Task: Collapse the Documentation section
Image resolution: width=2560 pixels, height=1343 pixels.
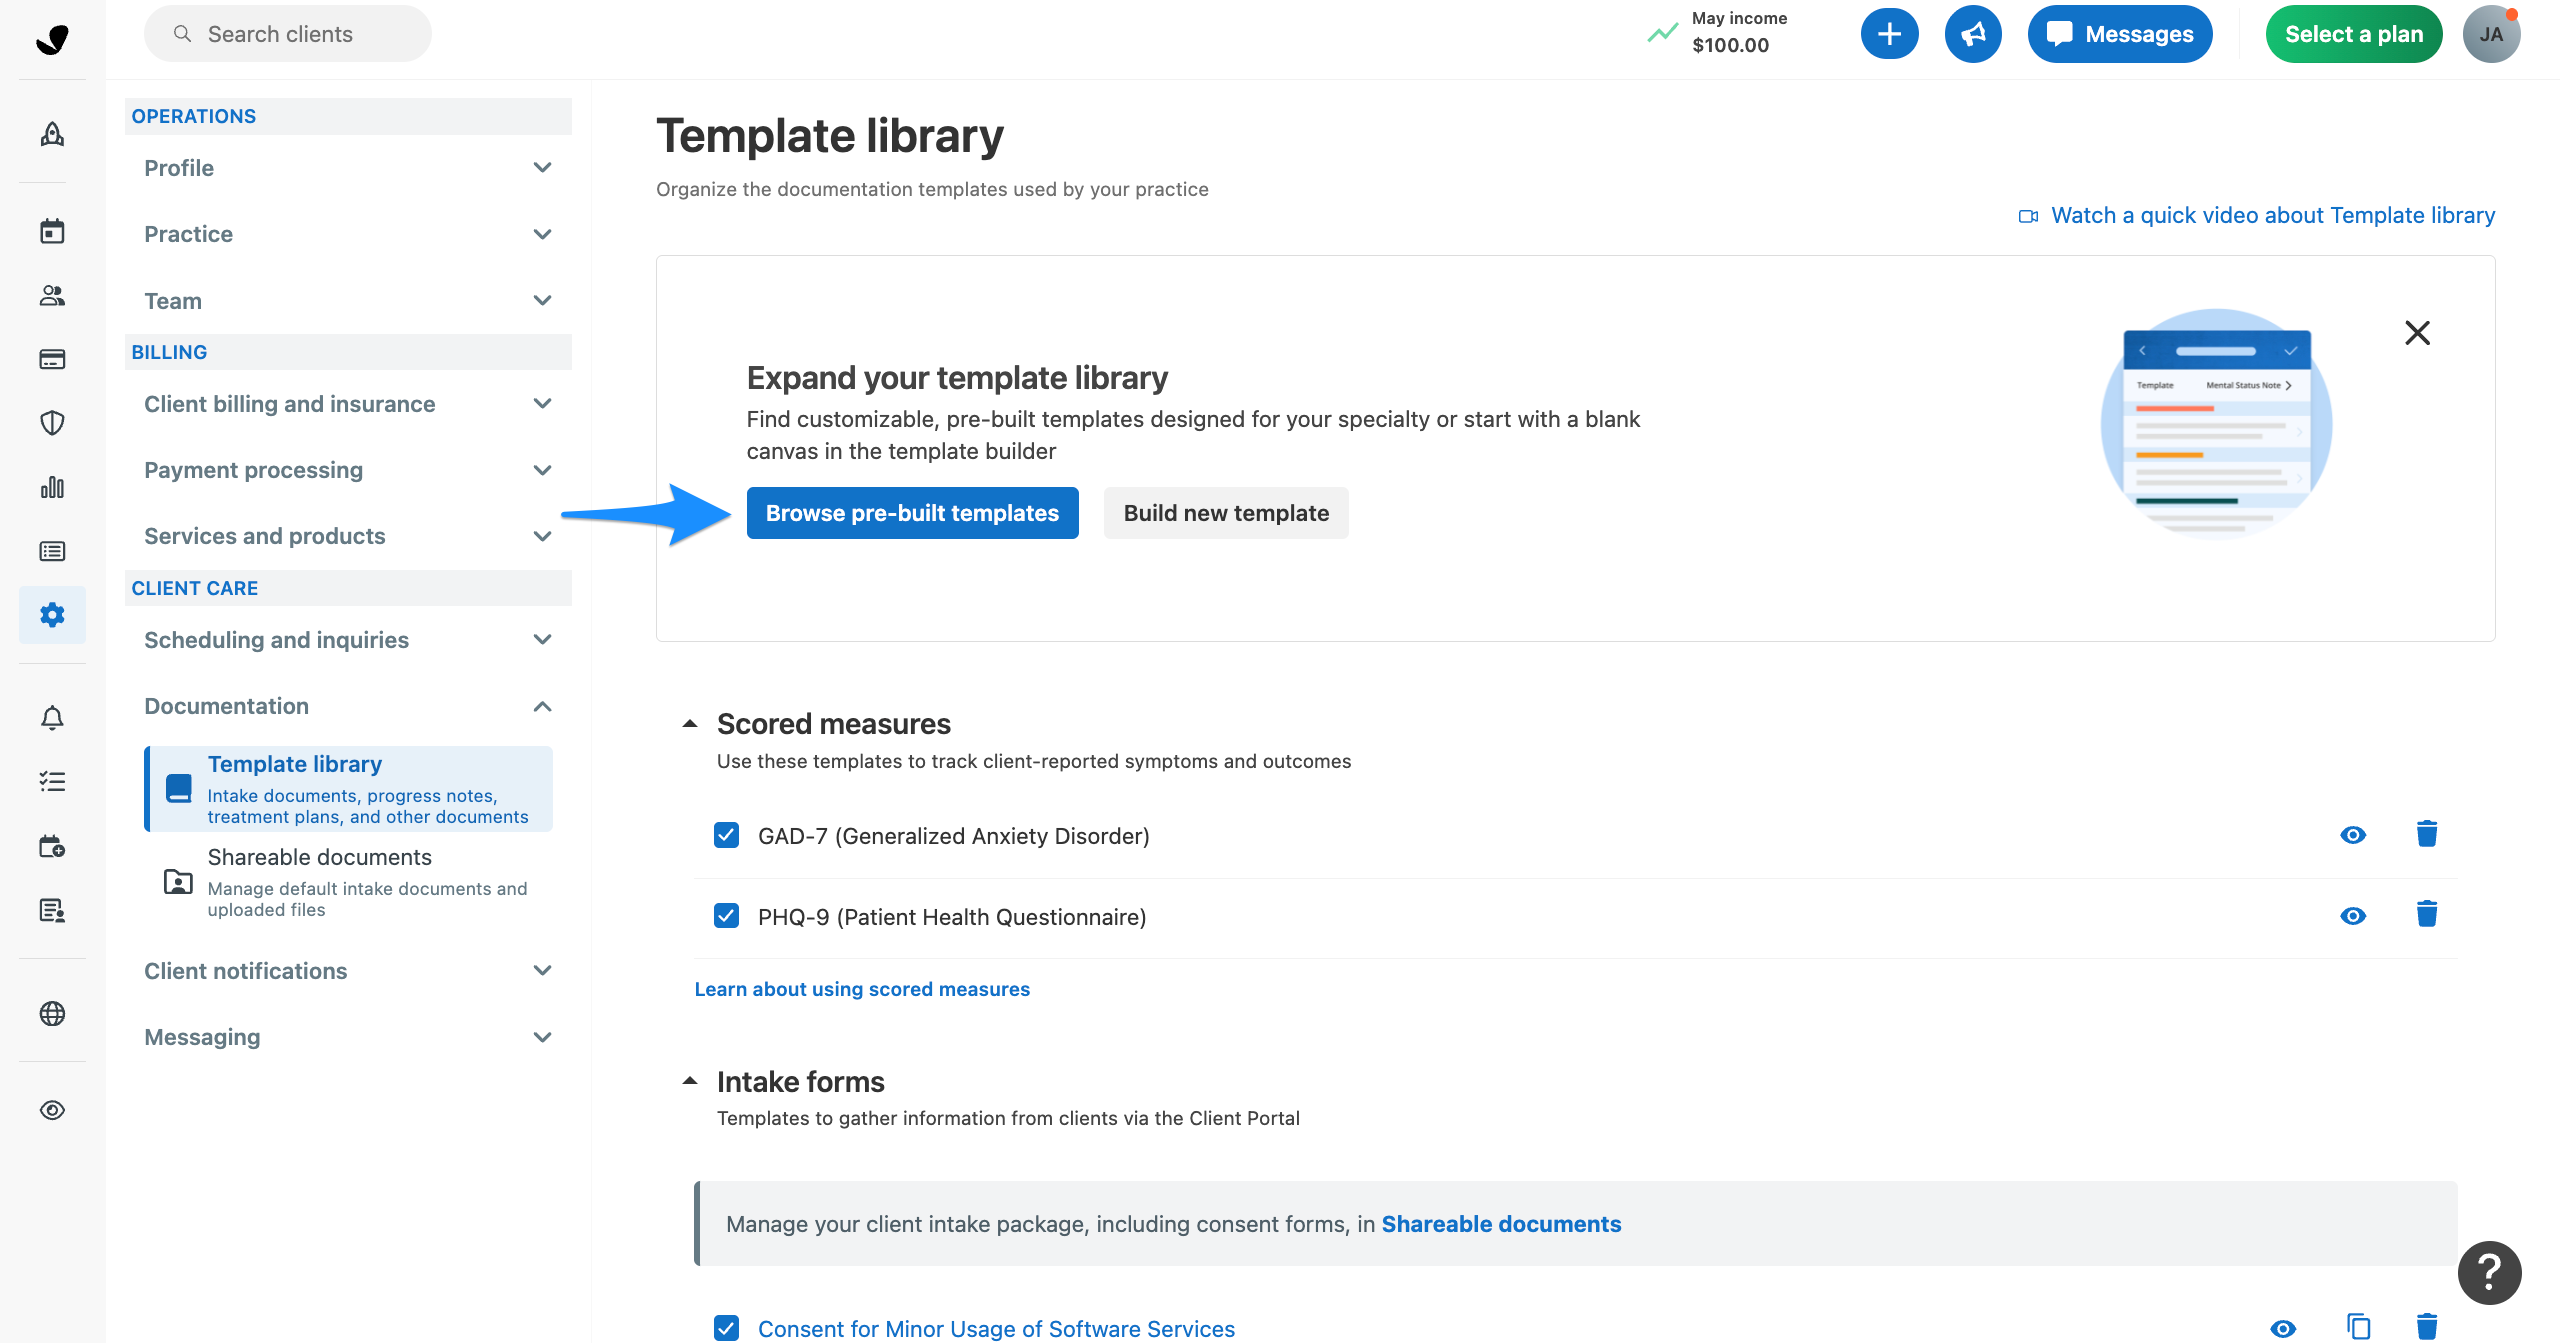Action: click(348, 706)
